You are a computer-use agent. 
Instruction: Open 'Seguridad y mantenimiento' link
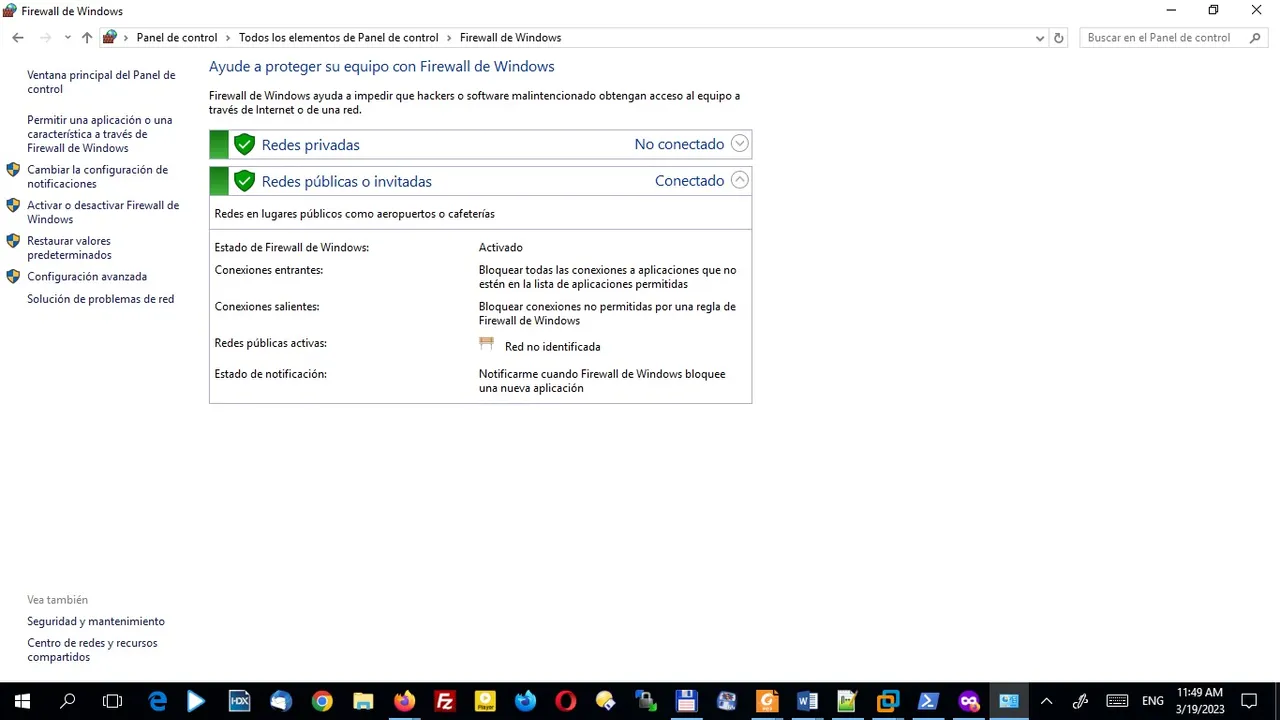click(x=96, y=621)
